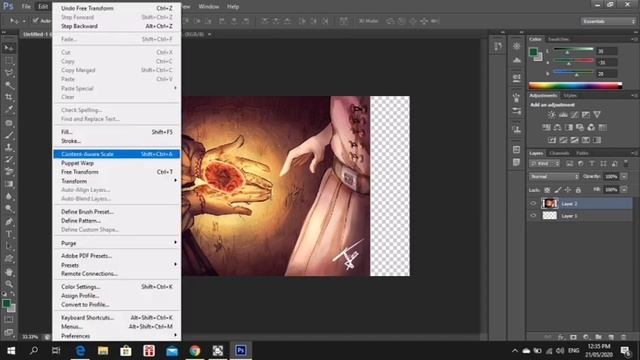Image resolution: width=640 pixels, height=360 pixels.
Task: Select the Eyedropper tool
Action: coord(9,109)
